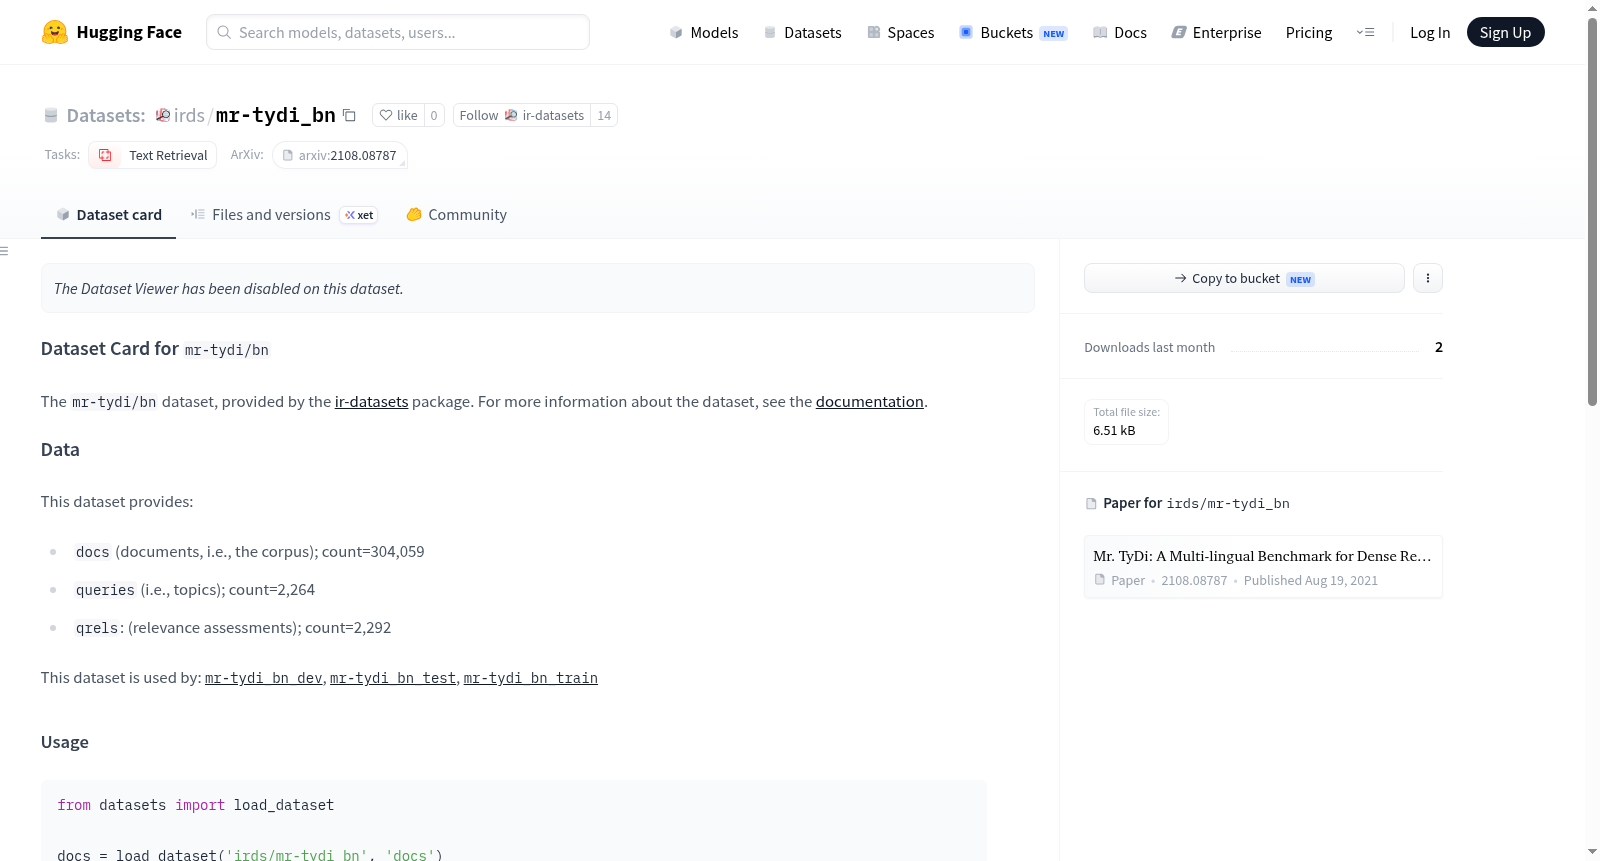Click the Text Retrieval task icon
This screenshot has width=1600, height=861.
[105, 155]
